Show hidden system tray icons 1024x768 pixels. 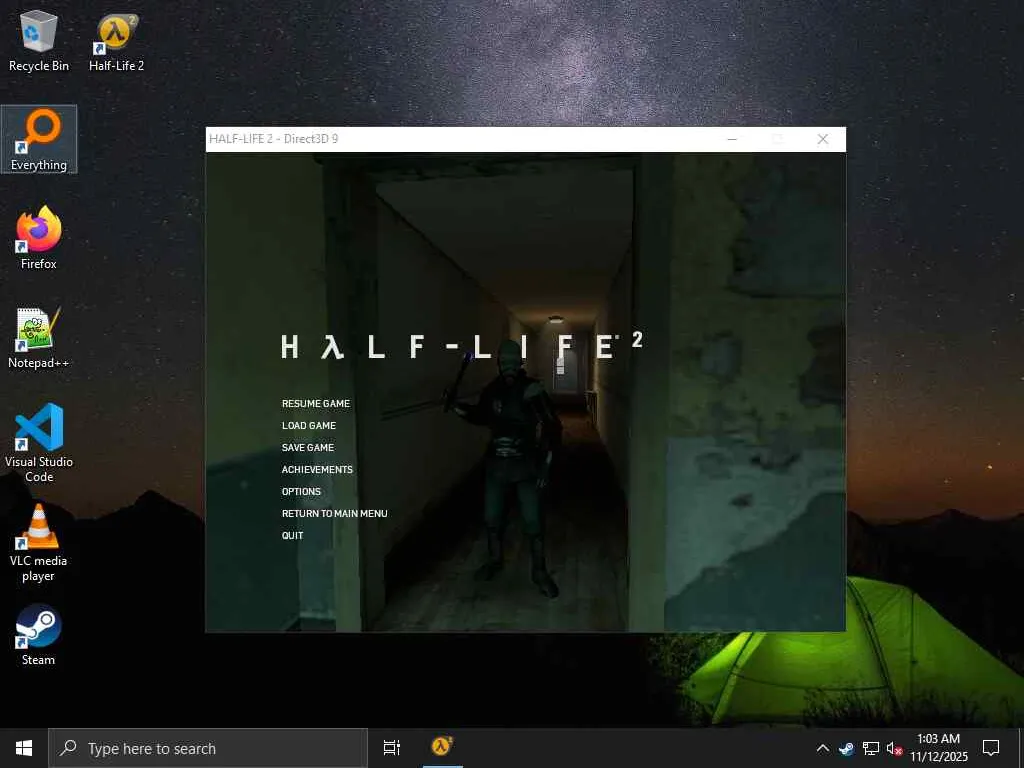[x=823, y=748]
